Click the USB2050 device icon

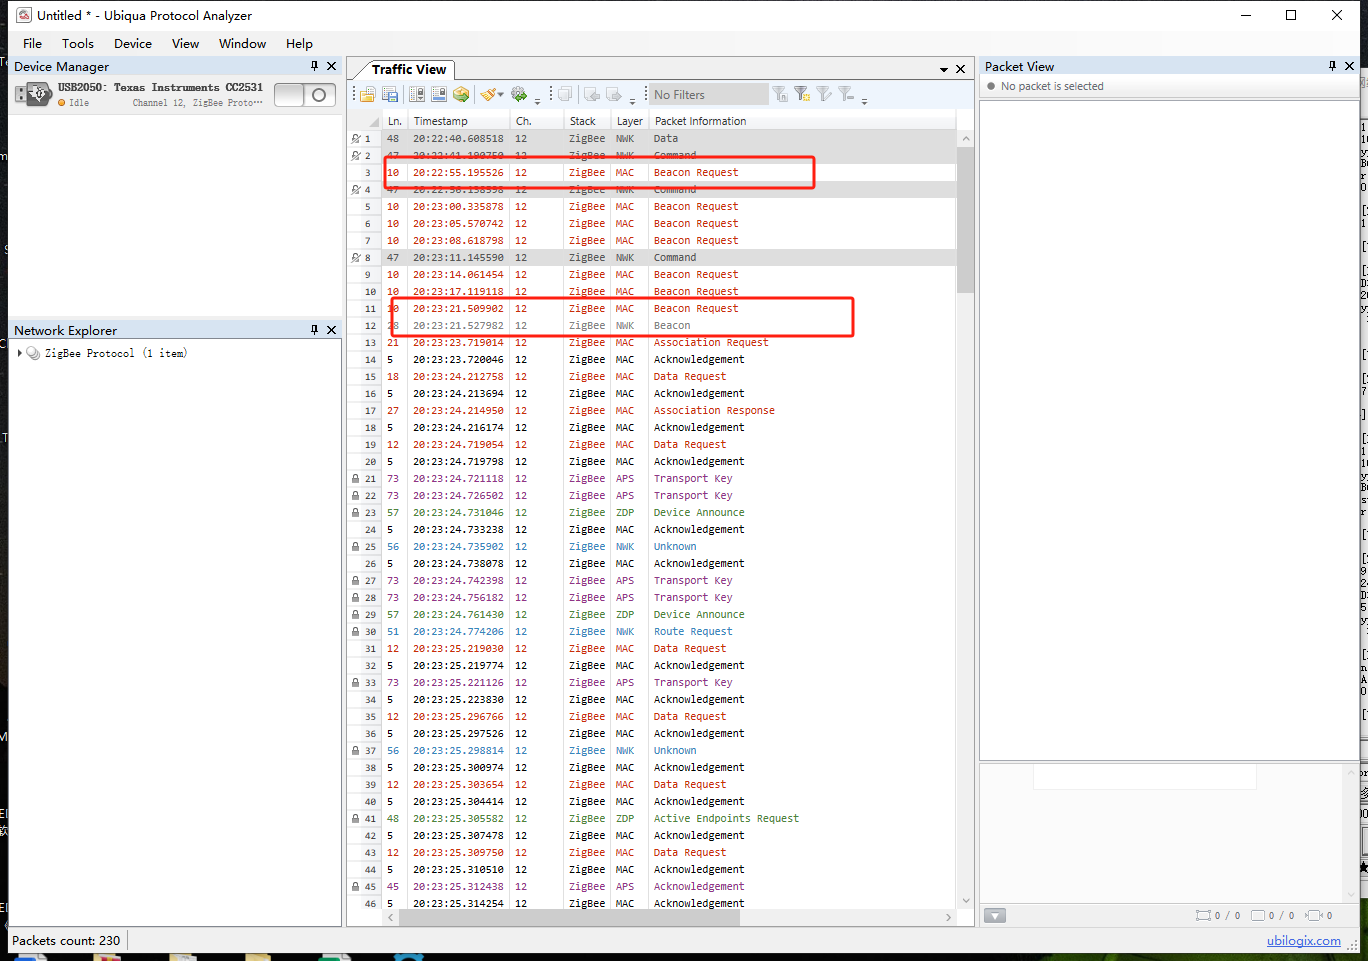coord(33,95)
